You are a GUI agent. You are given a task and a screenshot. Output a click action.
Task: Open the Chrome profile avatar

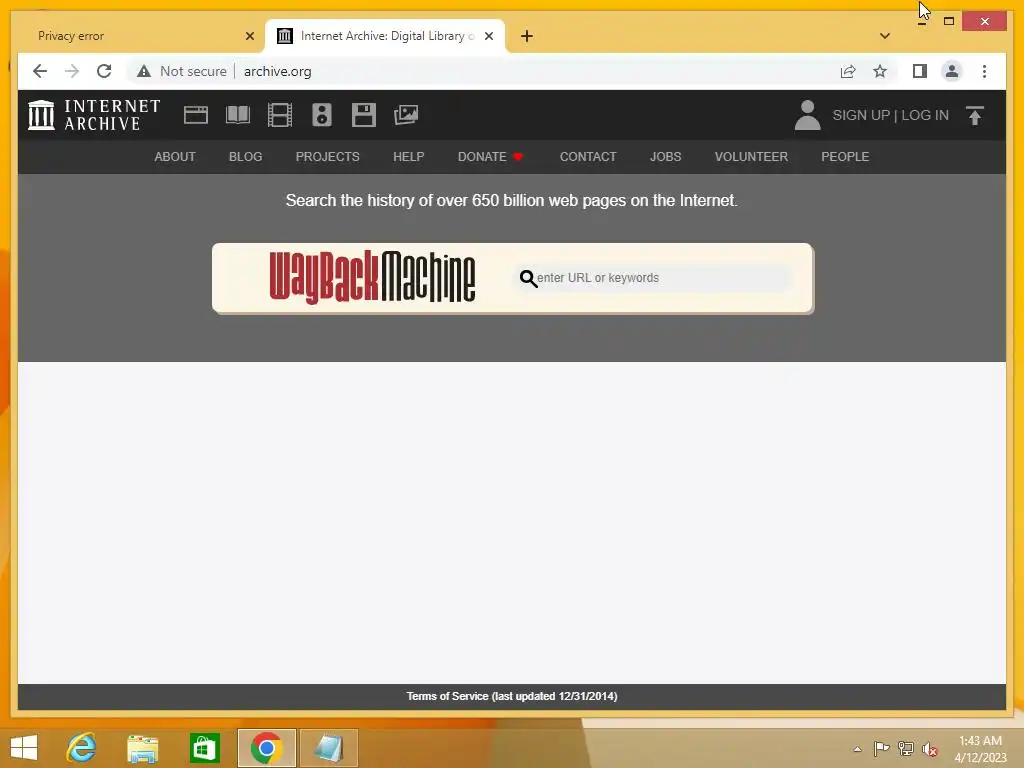tap(952, 71)
